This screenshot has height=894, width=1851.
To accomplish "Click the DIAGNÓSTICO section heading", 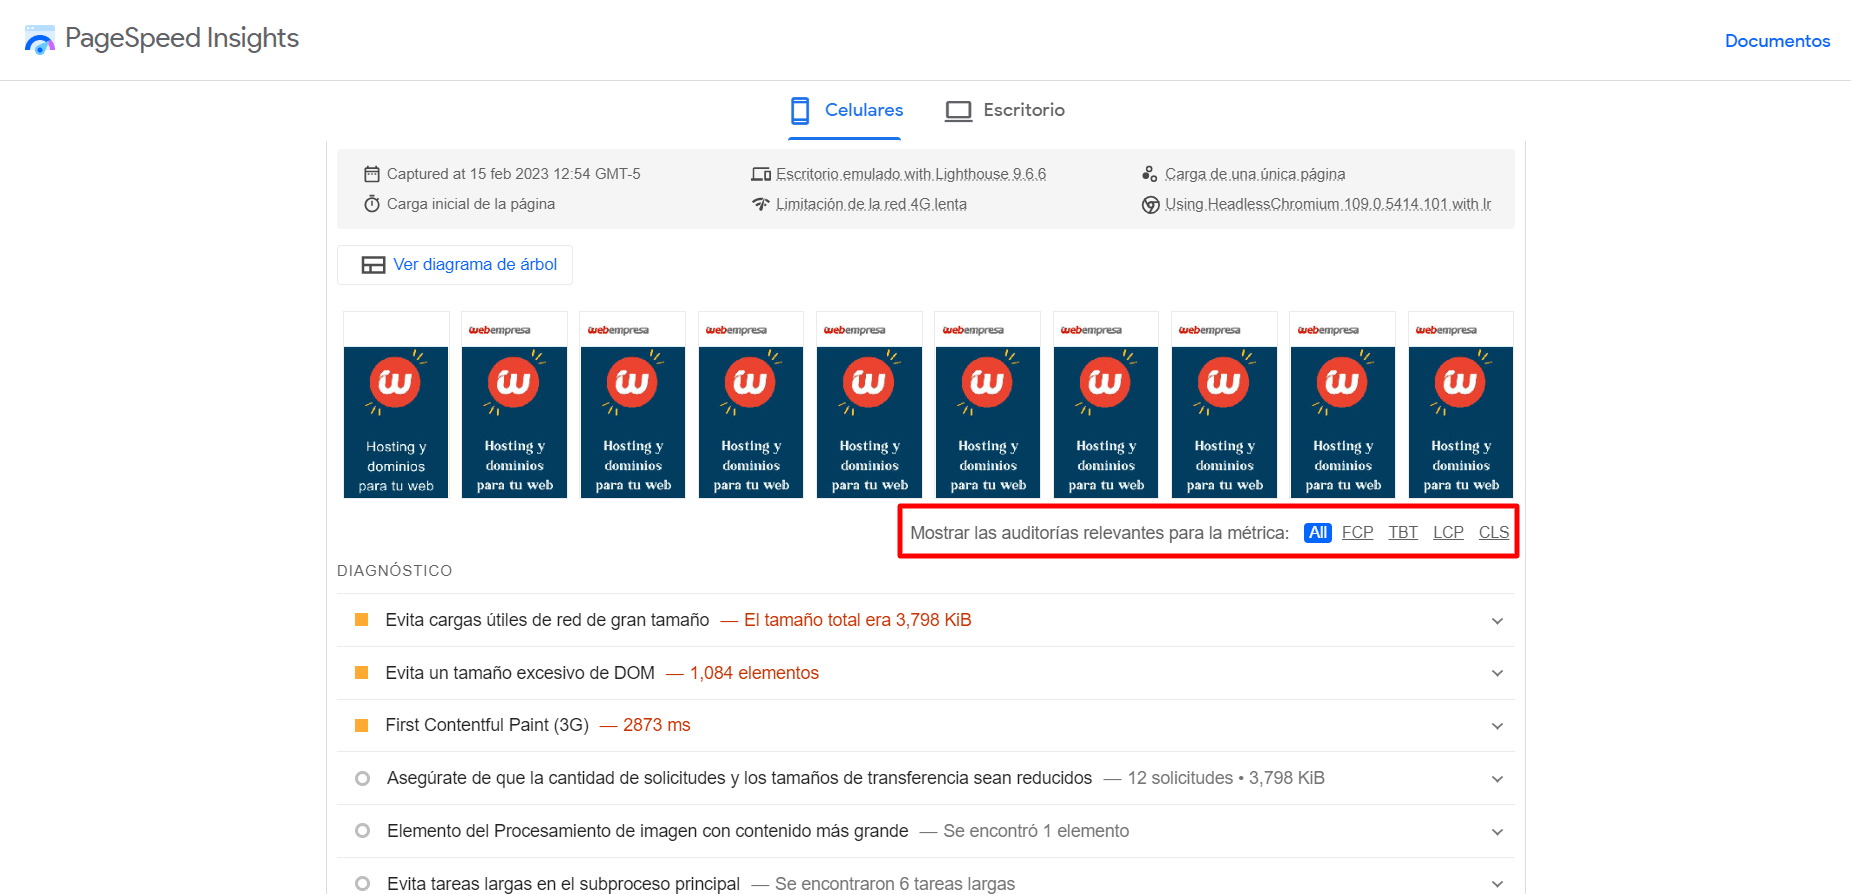I will tap(395, 571).
